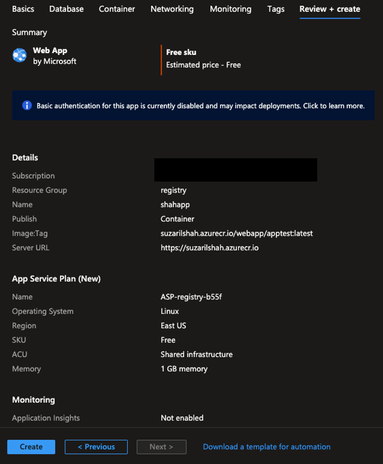The image size is (383, 464).
Task: Open the Database tab
Action: [66, 9]
